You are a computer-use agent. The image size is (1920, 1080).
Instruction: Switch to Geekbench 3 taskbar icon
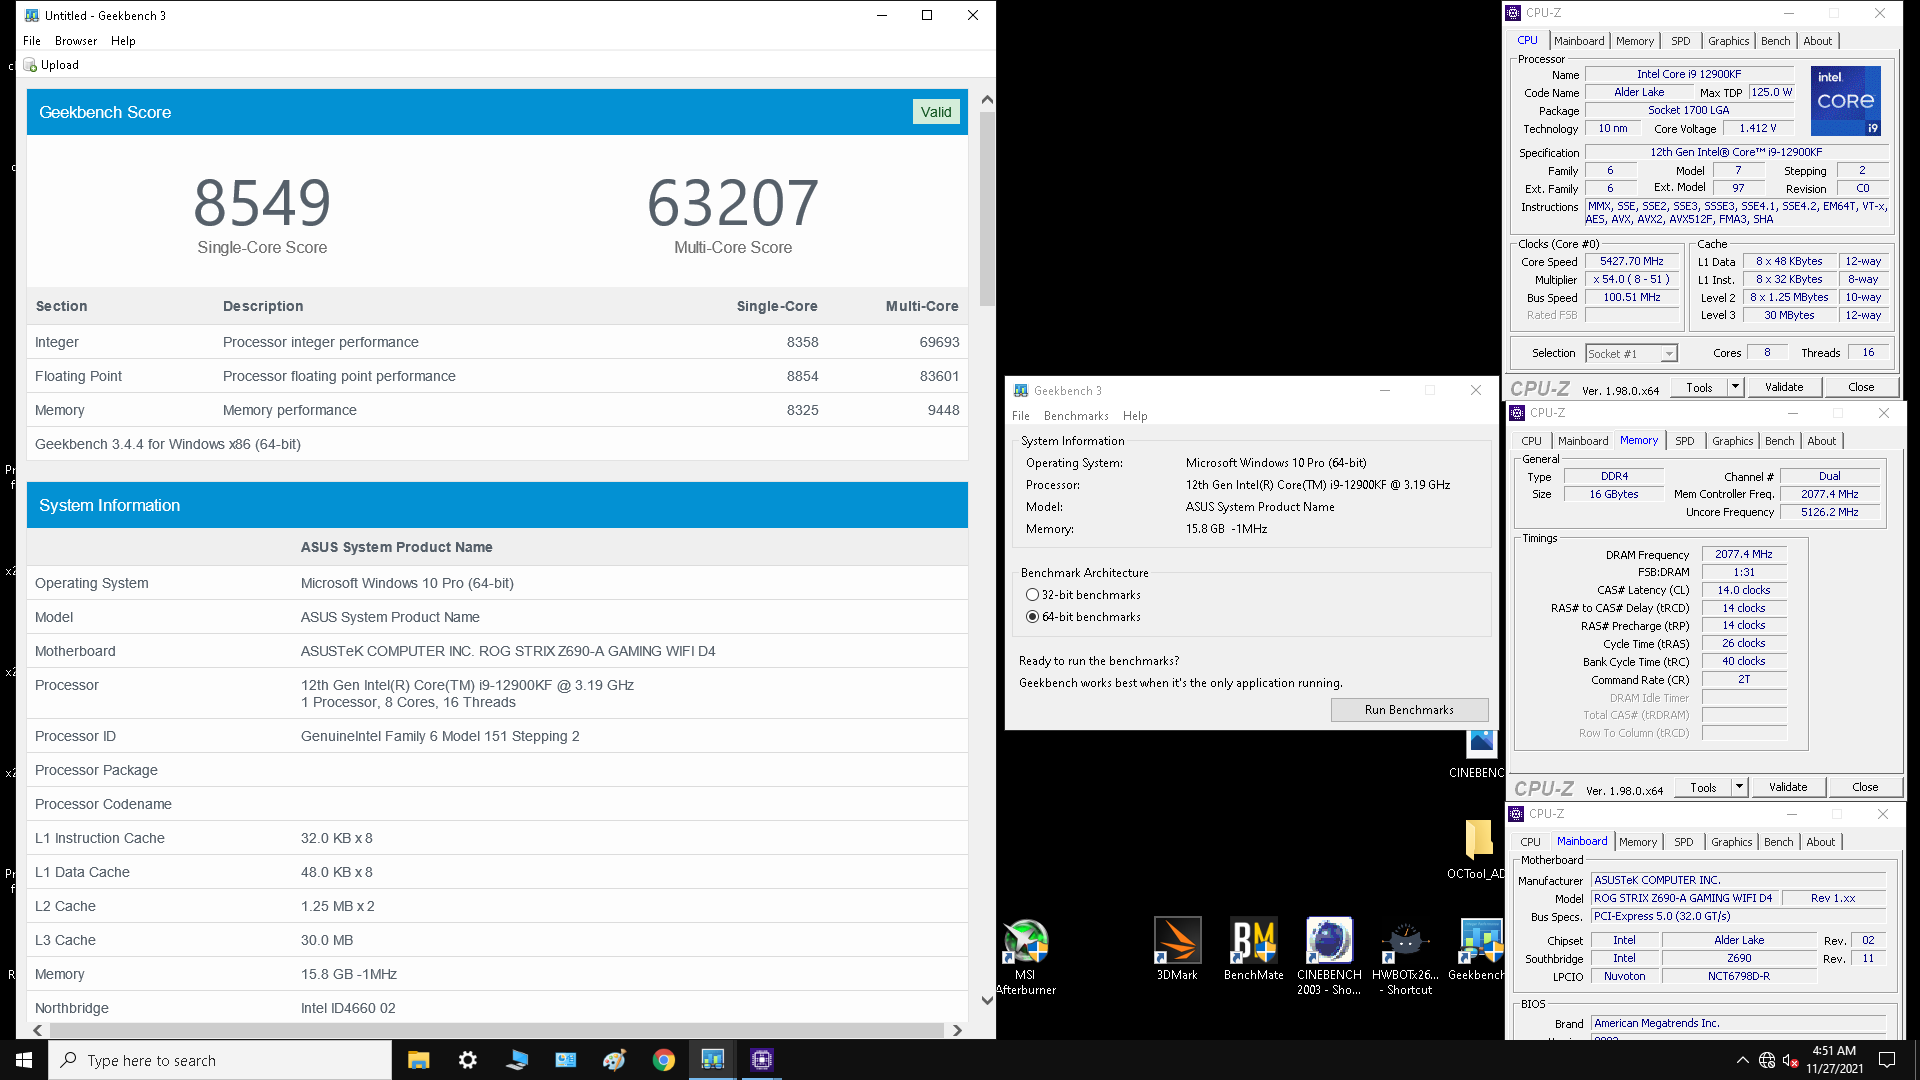point(712,1060)
